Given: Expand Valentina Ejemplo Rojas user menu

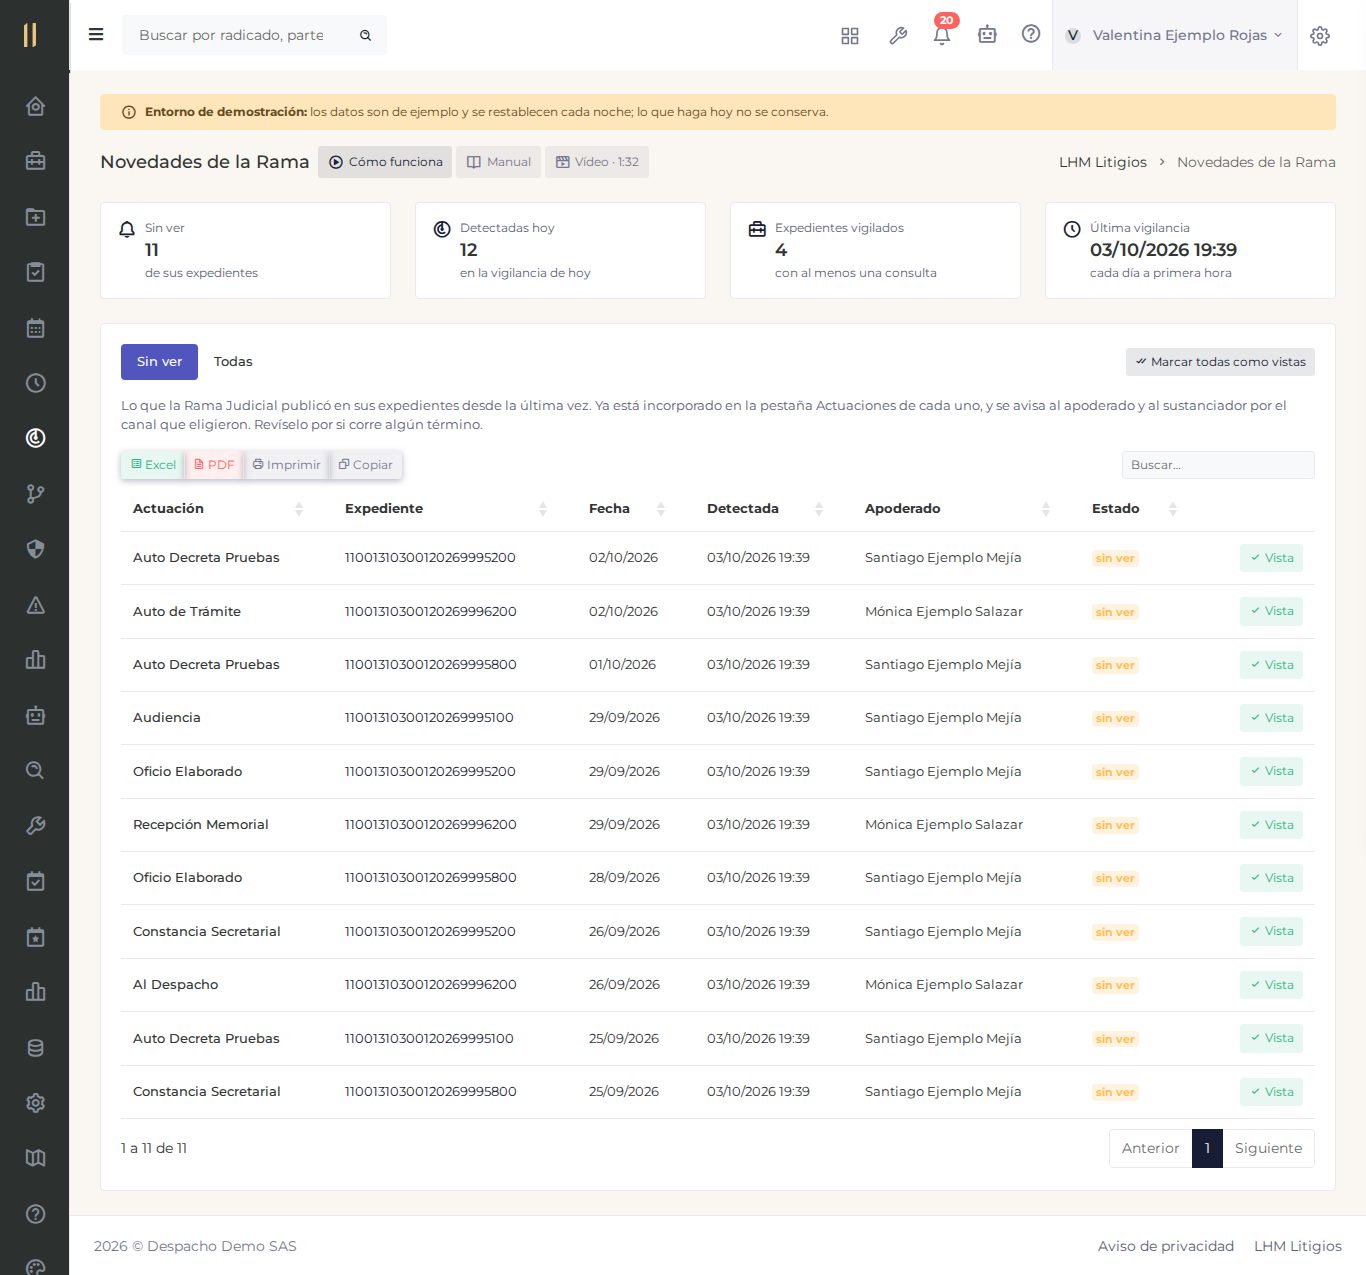Looking at the screenshot, I should click(x=1174, y=35).
